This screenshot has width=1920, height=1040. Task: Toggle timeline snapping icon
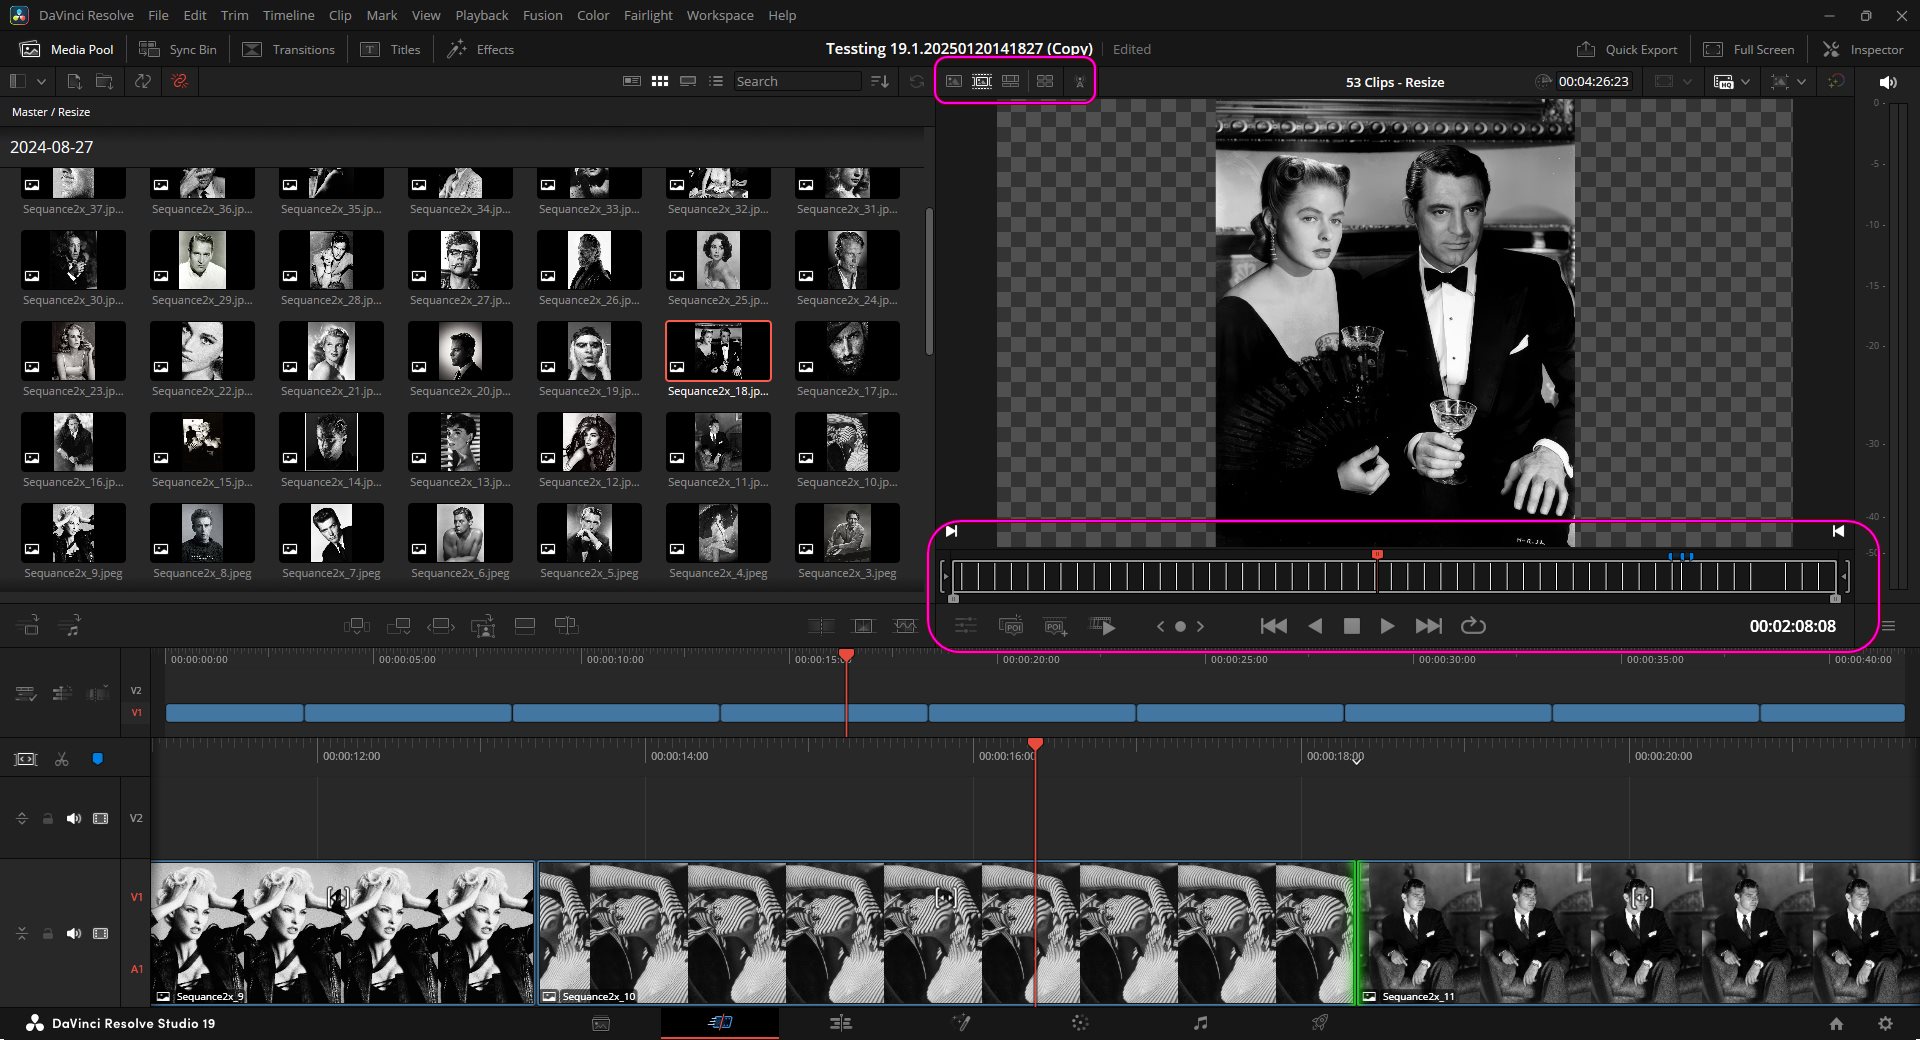pyautogui.click(x=26, y=759)
